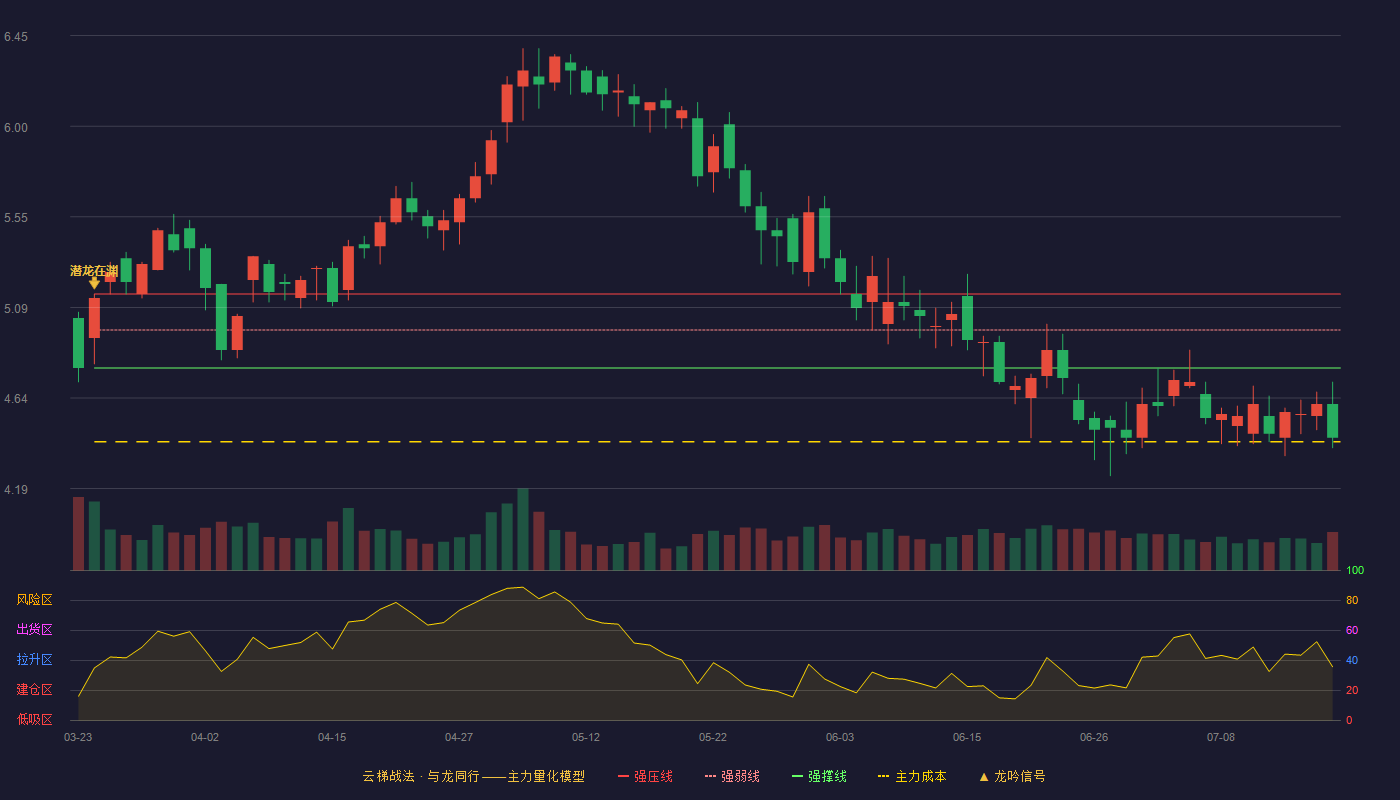Click the red 20 indicator scale value
This screenshot has width=1400, height=800.
click(1352, 690)
